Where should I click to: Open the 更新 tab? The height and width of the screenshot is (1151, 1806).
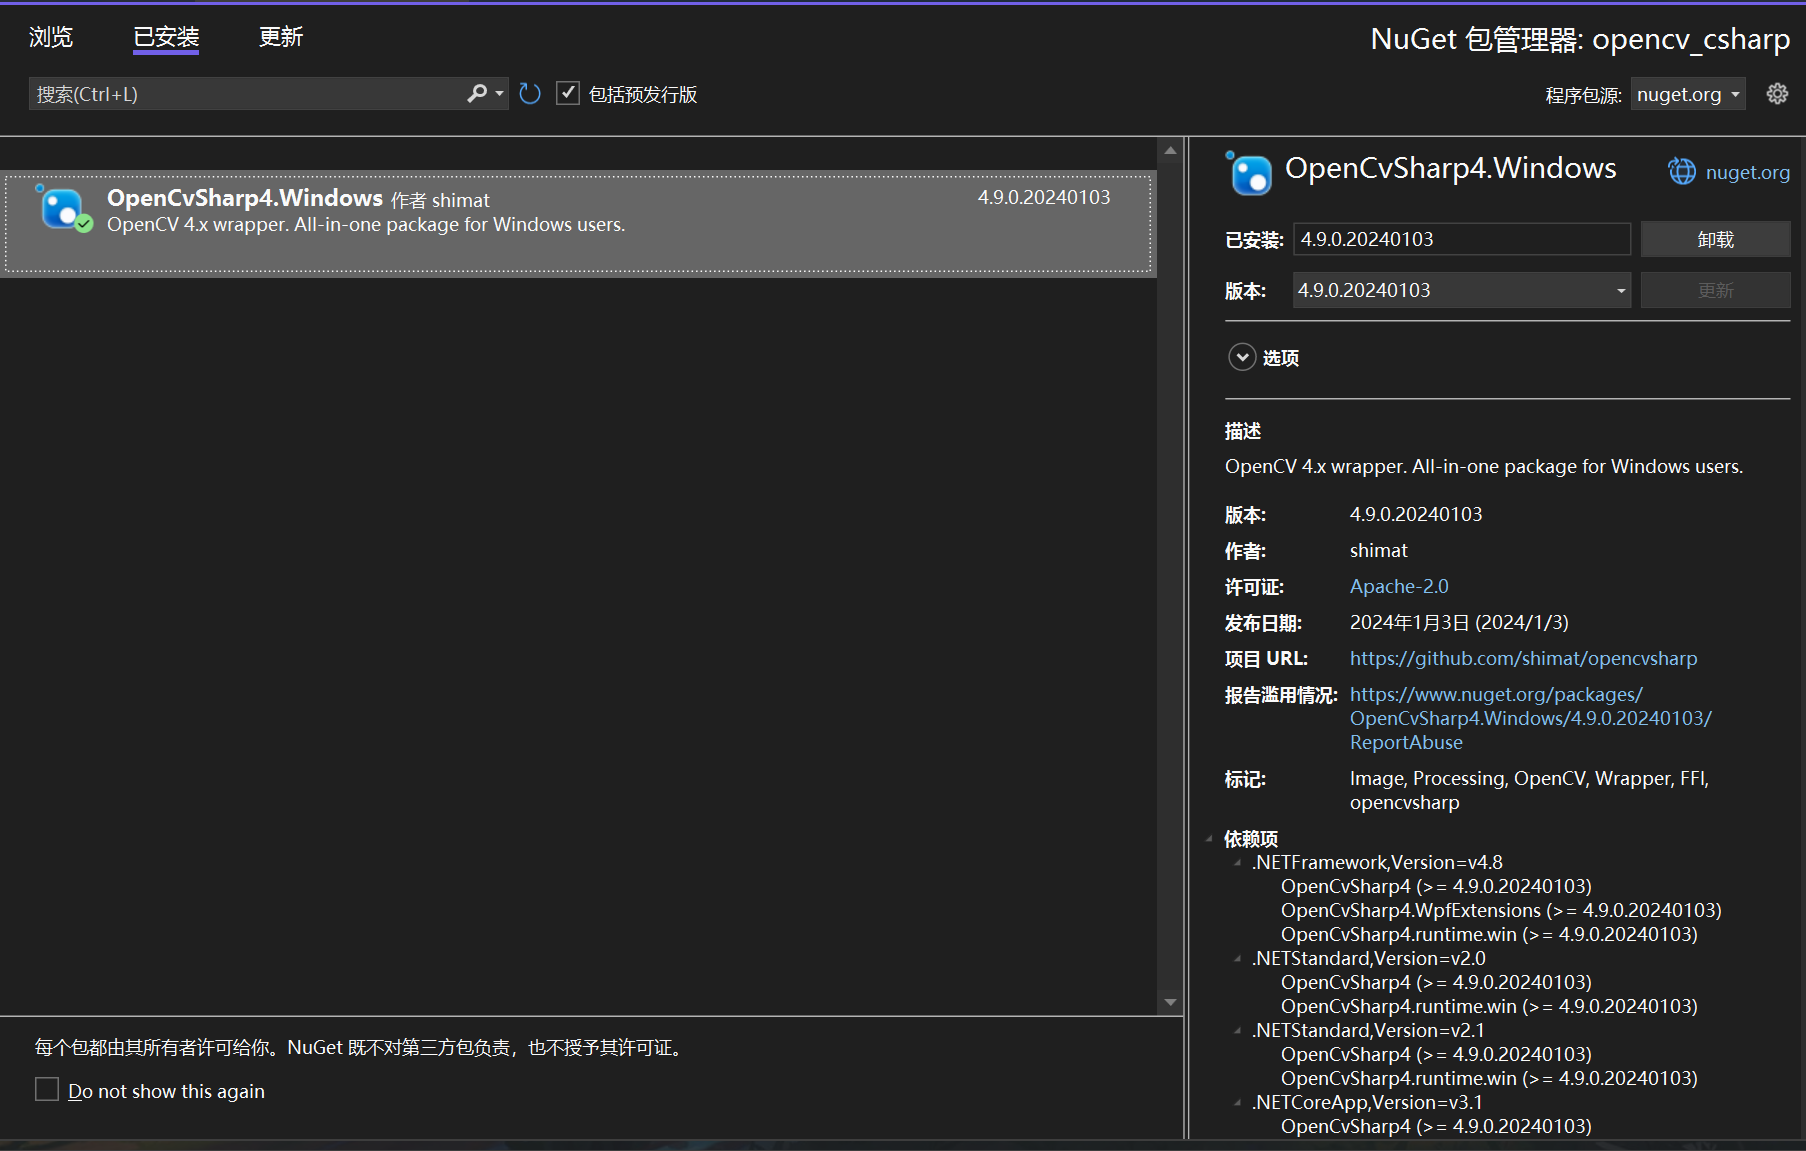tap(280, 37)
